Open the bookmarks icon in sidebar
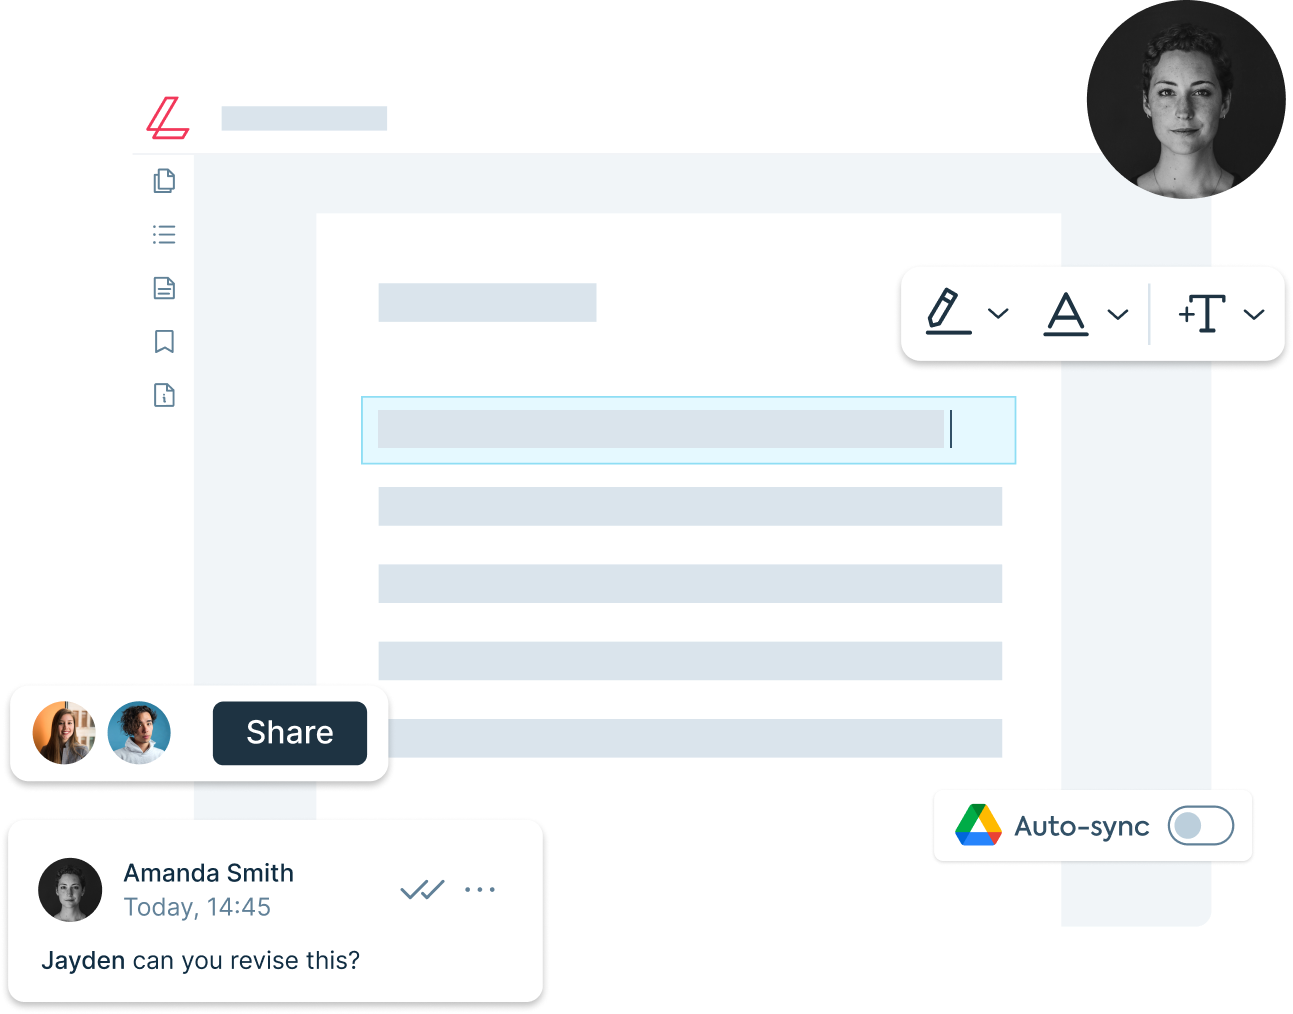Viewport: 1293px width, 1014px height. [165, 342]
